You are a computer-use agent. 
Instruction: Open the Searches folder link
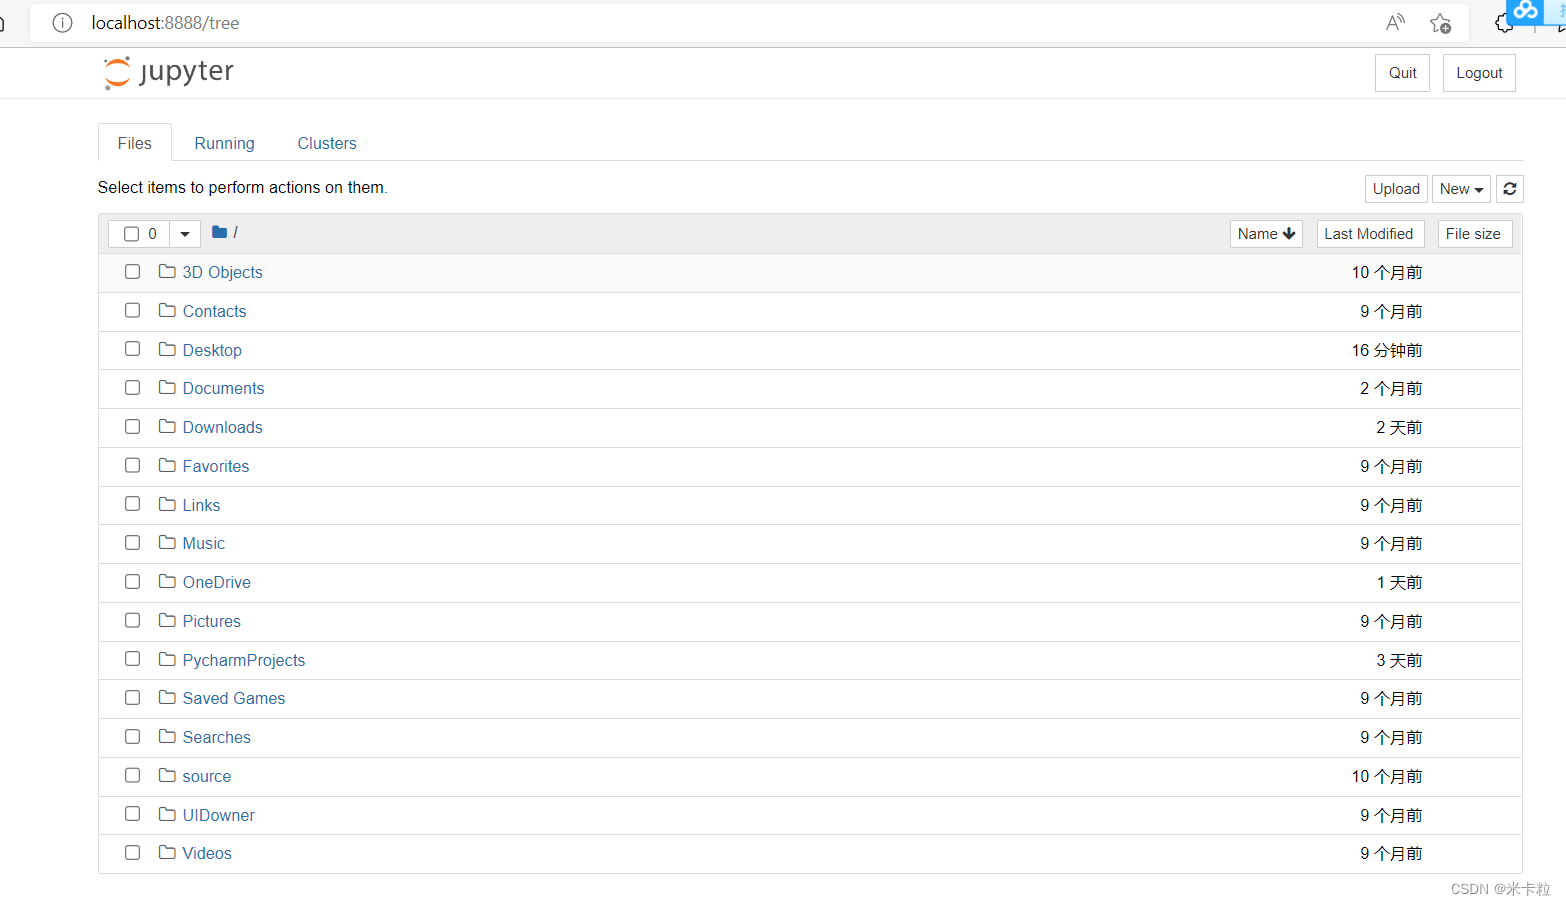point(217,737)
